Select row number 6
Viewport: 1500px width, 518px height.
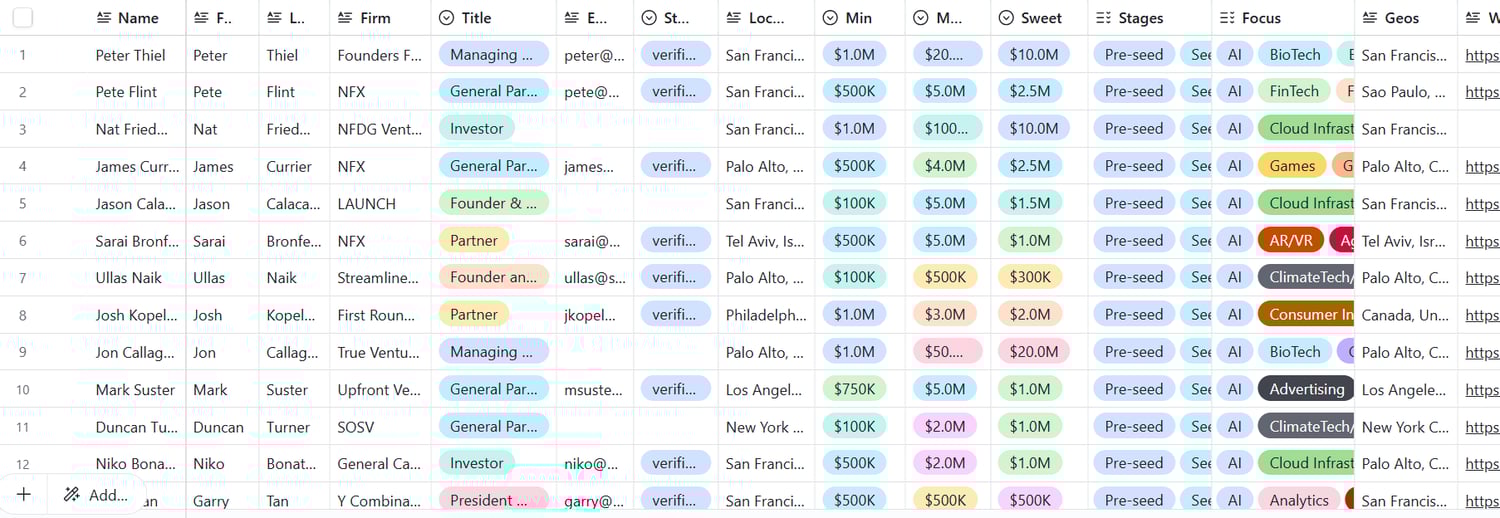23,241
